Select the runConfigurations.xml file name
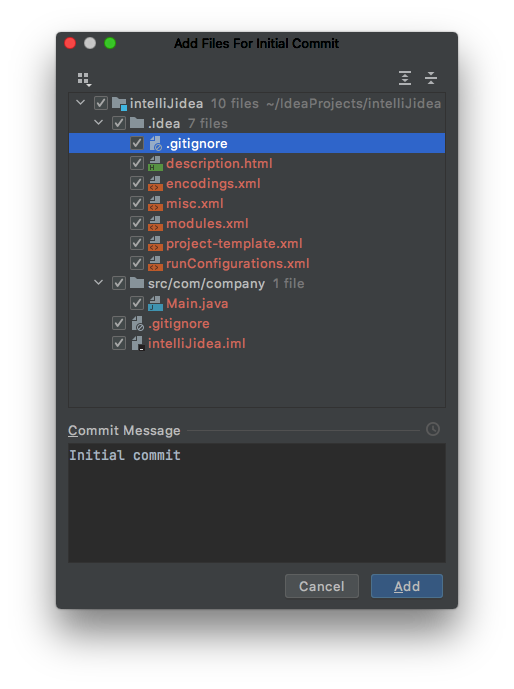The width and height of the screenshot is (514, 689). (238, 263)
